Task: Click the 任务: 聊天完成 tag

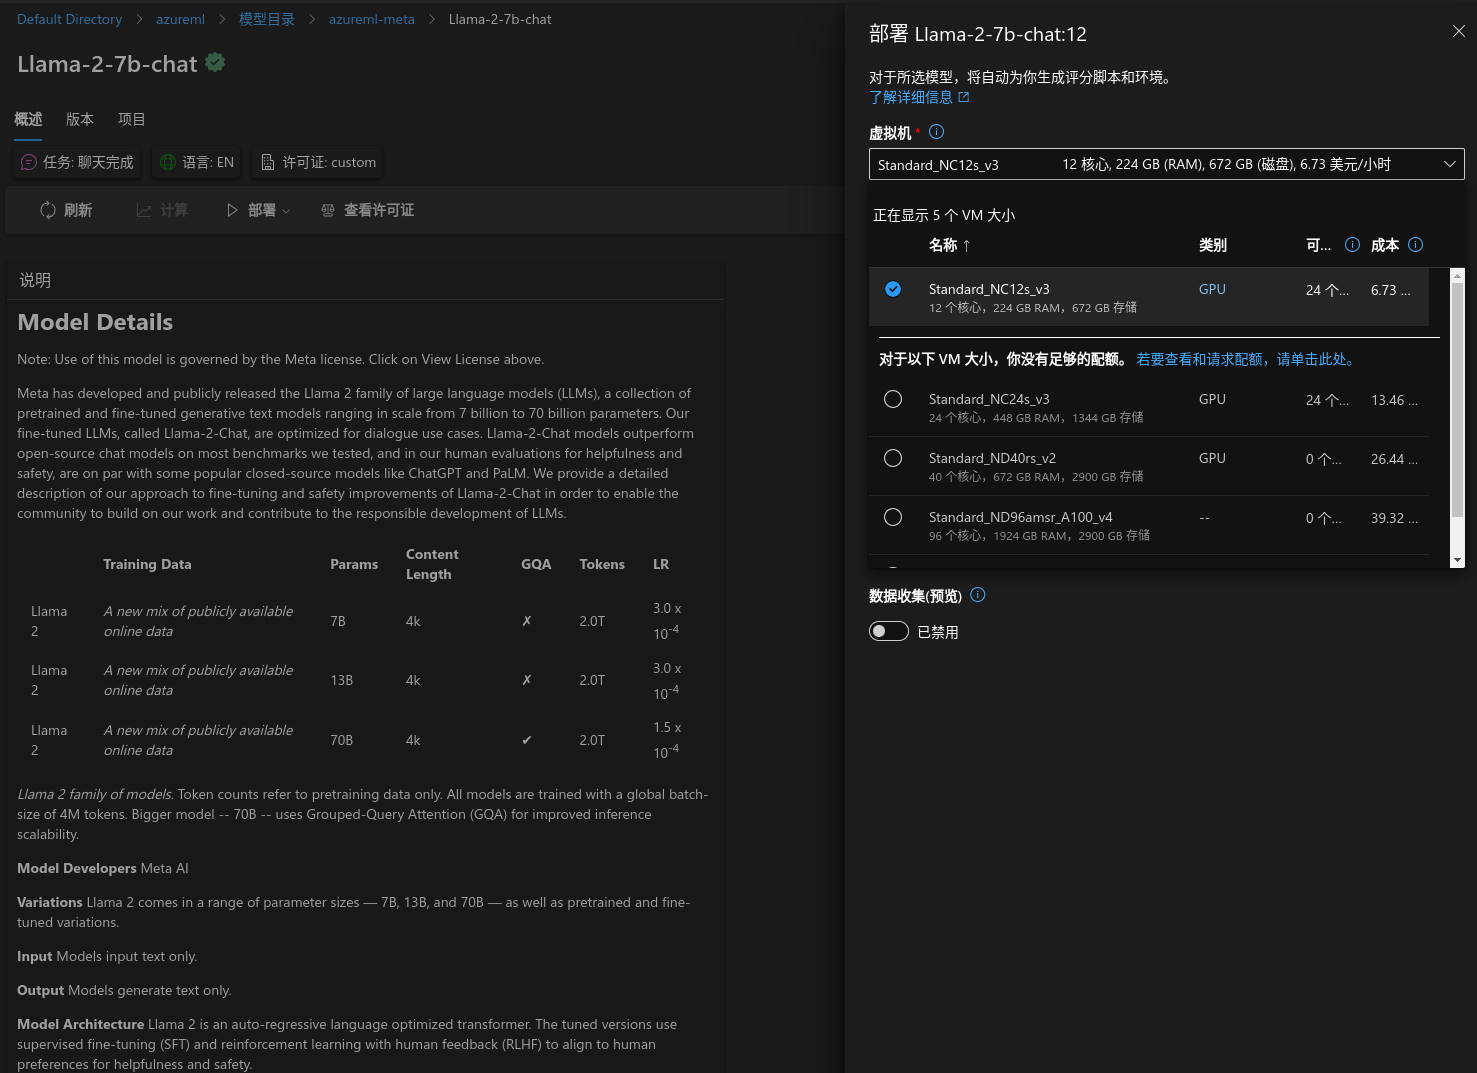Action: [77, 162]
